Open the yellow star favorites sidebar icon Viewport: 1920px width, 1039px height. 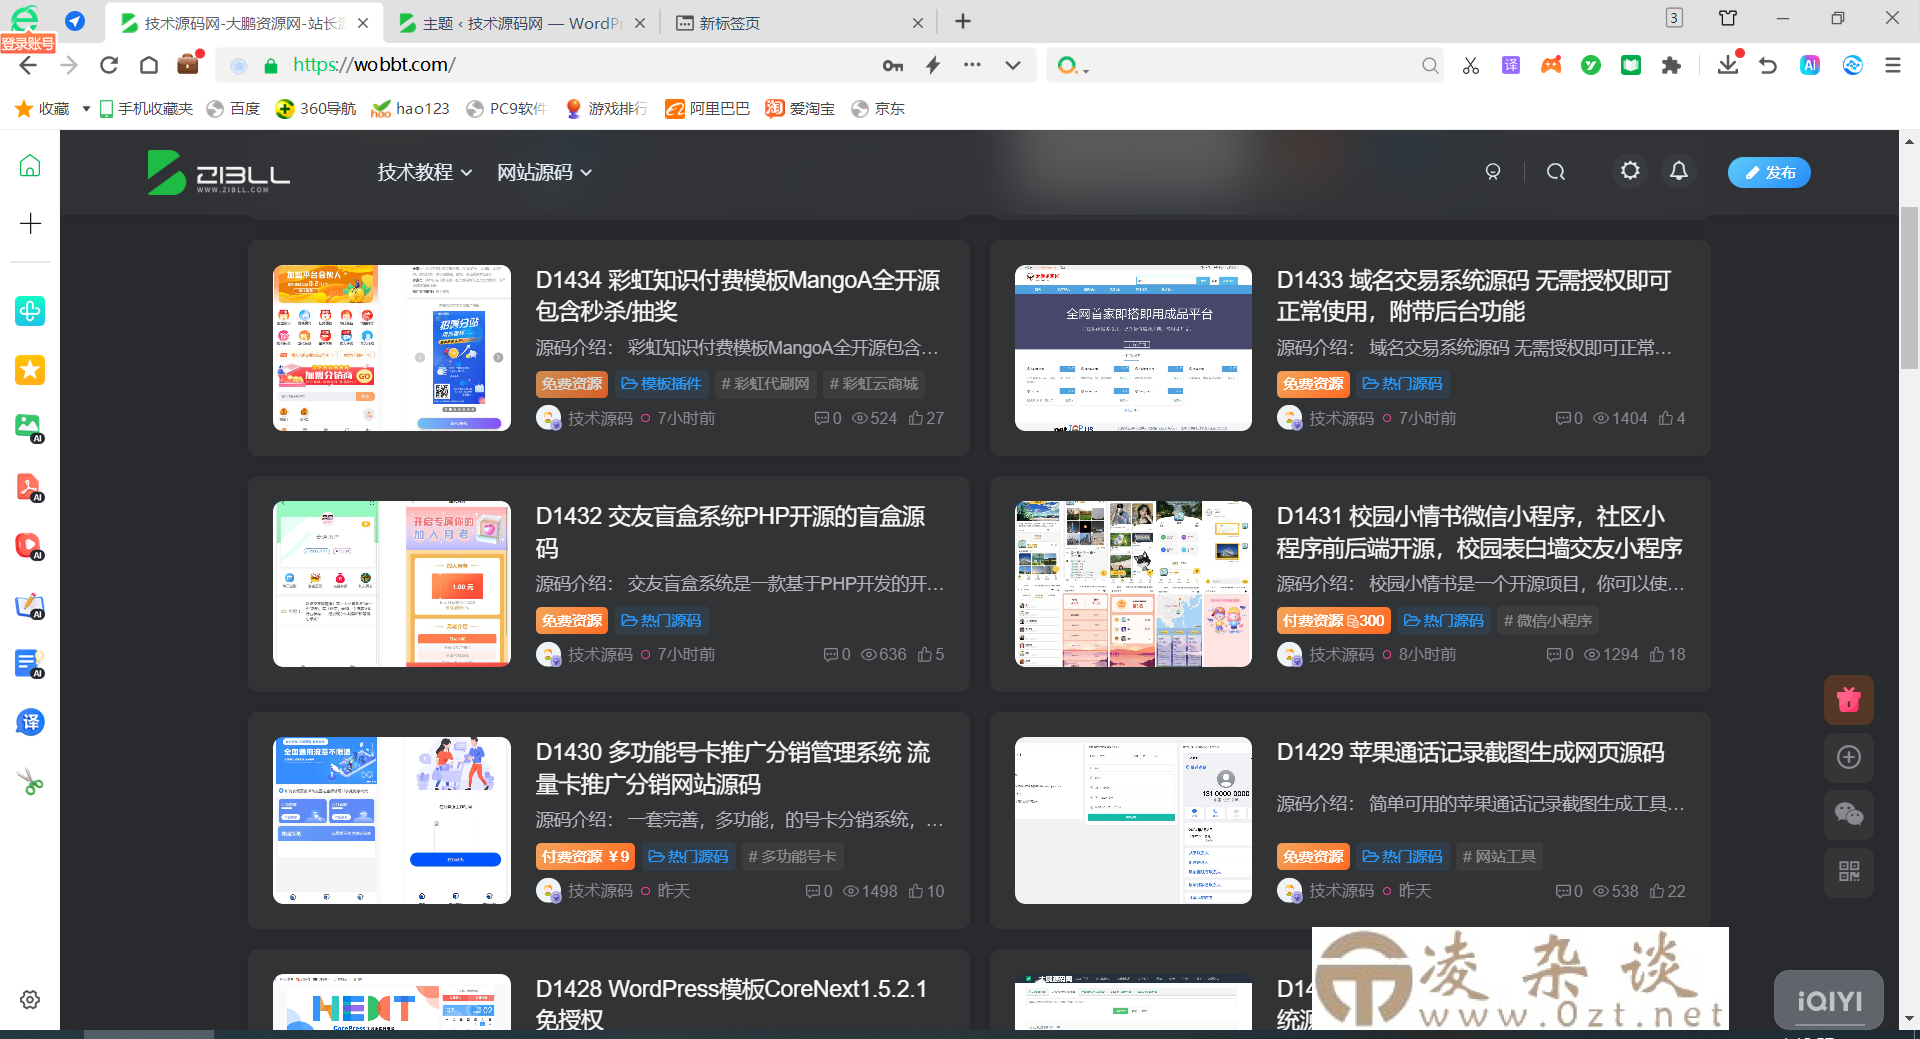(30, 370)
